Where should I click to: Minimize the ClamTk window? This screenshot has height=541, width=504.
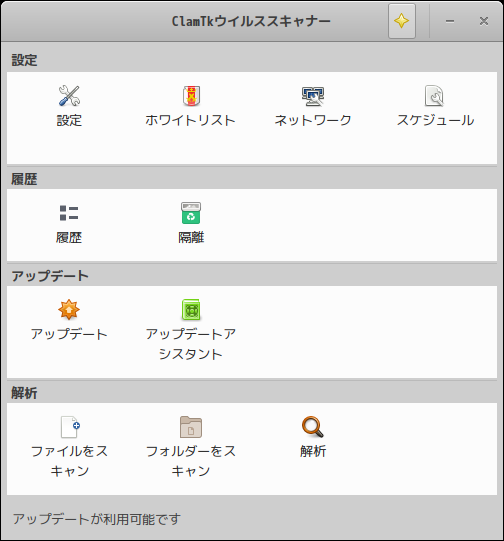pyautogui.click(x=449, y=21)
